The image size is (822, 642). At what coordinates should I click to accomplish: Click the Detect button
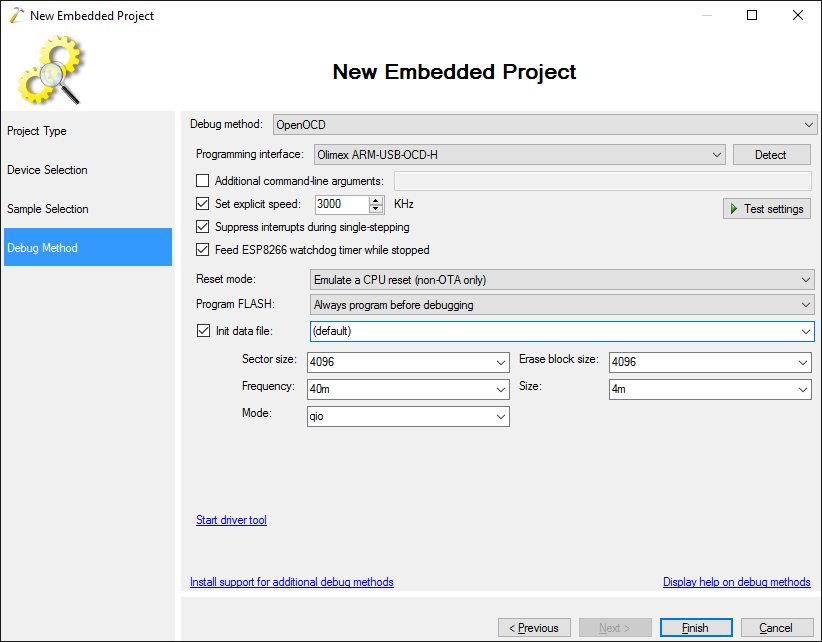(x=771, y=155)
